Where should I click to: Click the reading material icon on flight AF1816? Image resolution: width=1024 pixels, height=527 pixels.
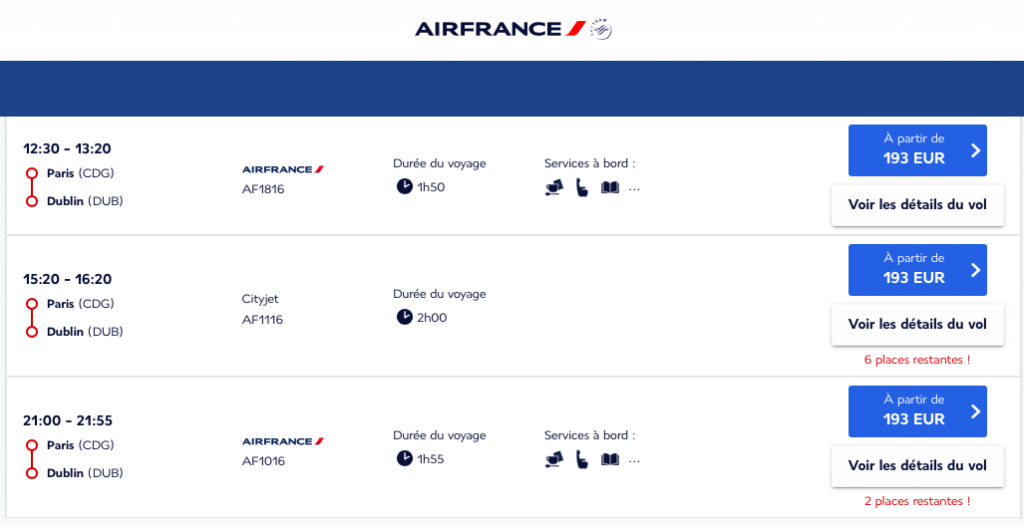point(610,187)
